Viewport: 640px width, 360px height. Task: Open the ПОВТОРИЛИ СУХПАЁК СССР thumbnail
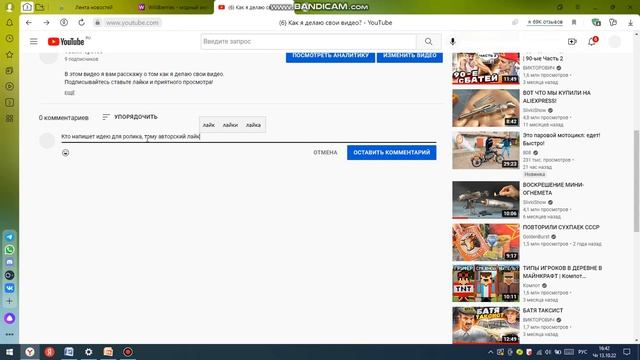pos(485,242)
